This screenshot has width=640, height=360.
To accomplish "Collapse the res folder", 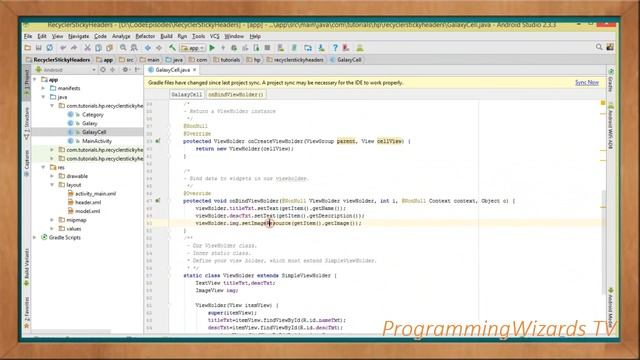I will point(44,167).
